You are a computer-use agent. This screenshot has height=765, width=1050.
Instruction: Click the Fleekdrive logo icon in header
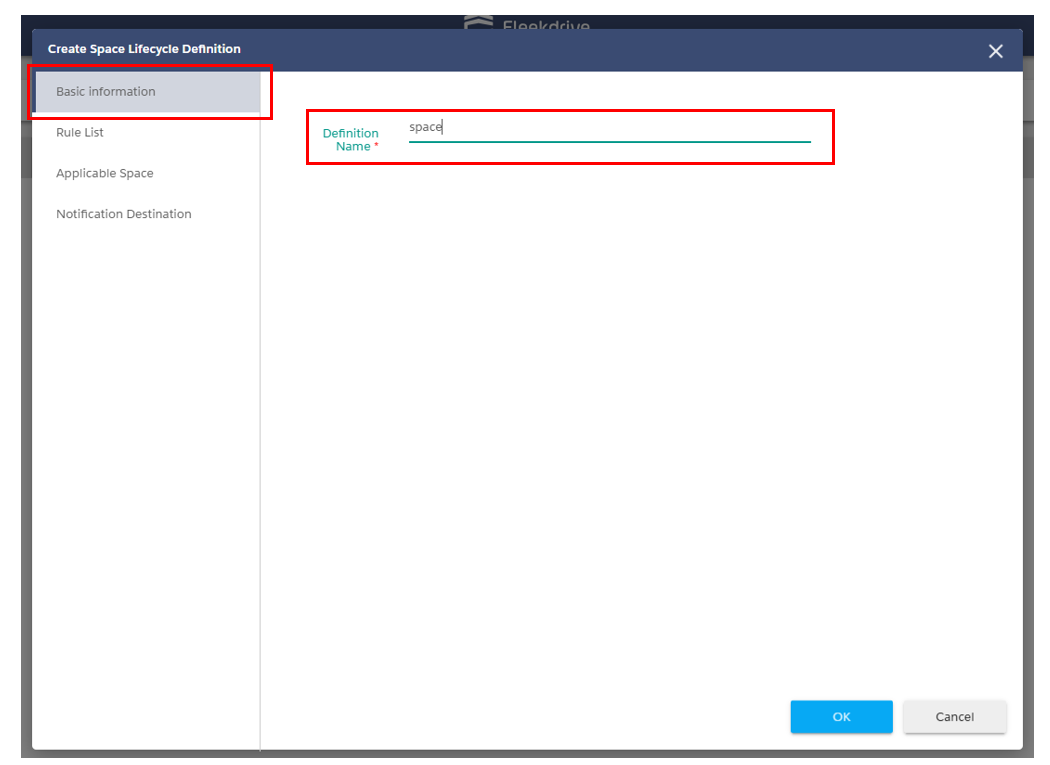[479, 22]
